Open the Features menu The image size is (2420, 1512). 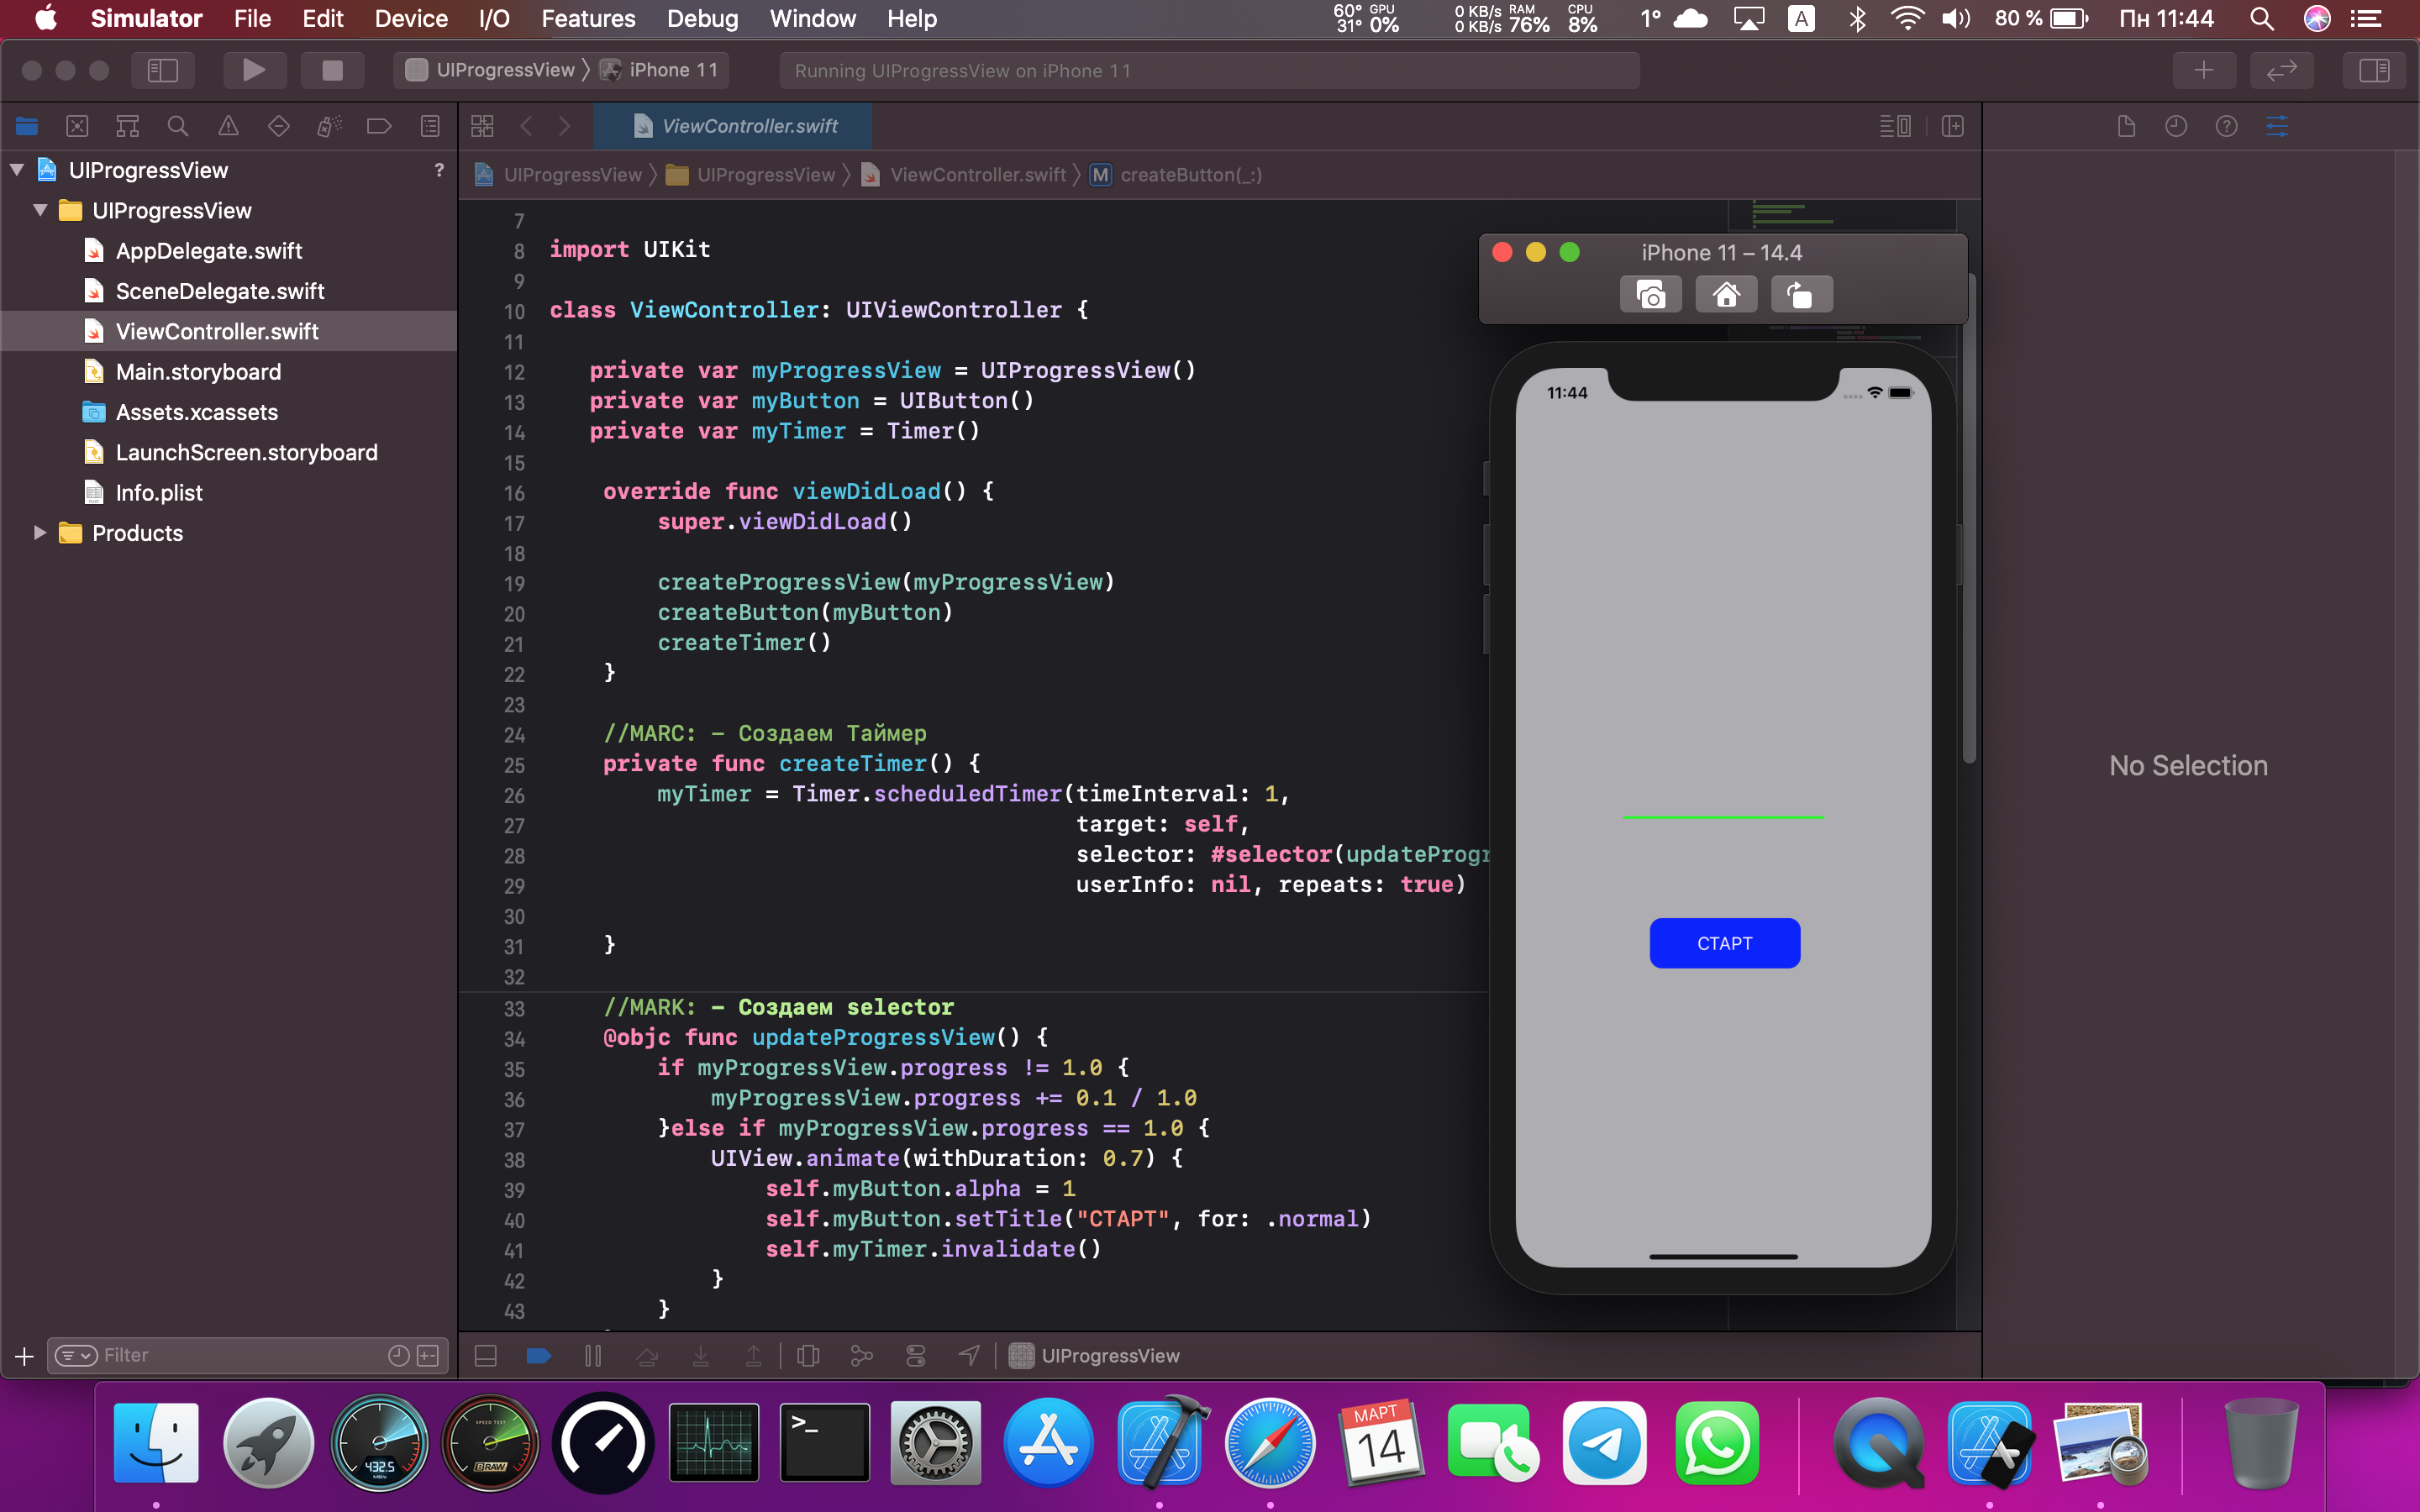click(x=588, y=19)
